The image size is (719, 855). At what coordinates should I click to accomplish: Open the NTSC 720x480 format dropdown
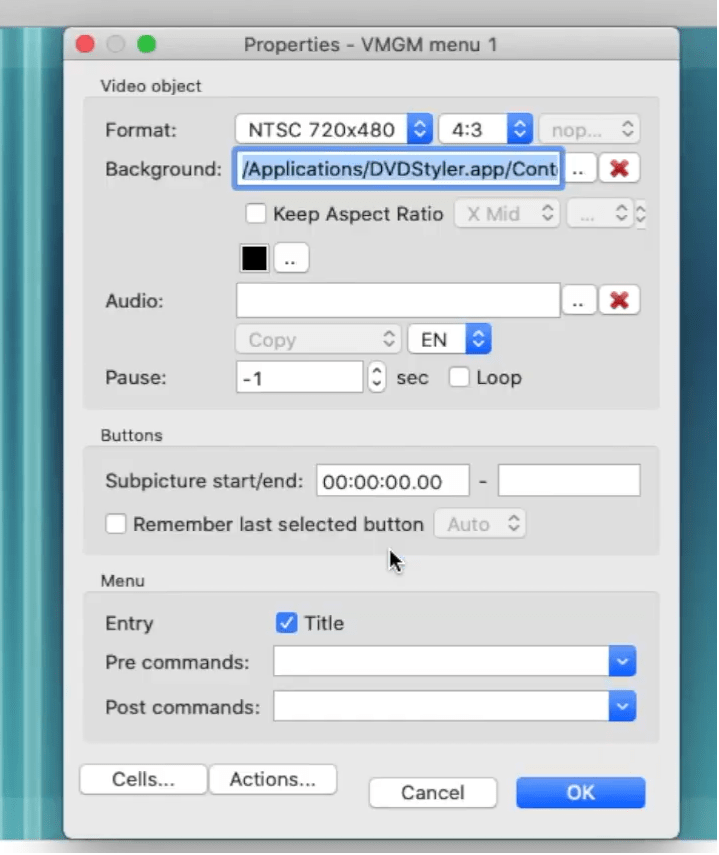pos(334,129)
